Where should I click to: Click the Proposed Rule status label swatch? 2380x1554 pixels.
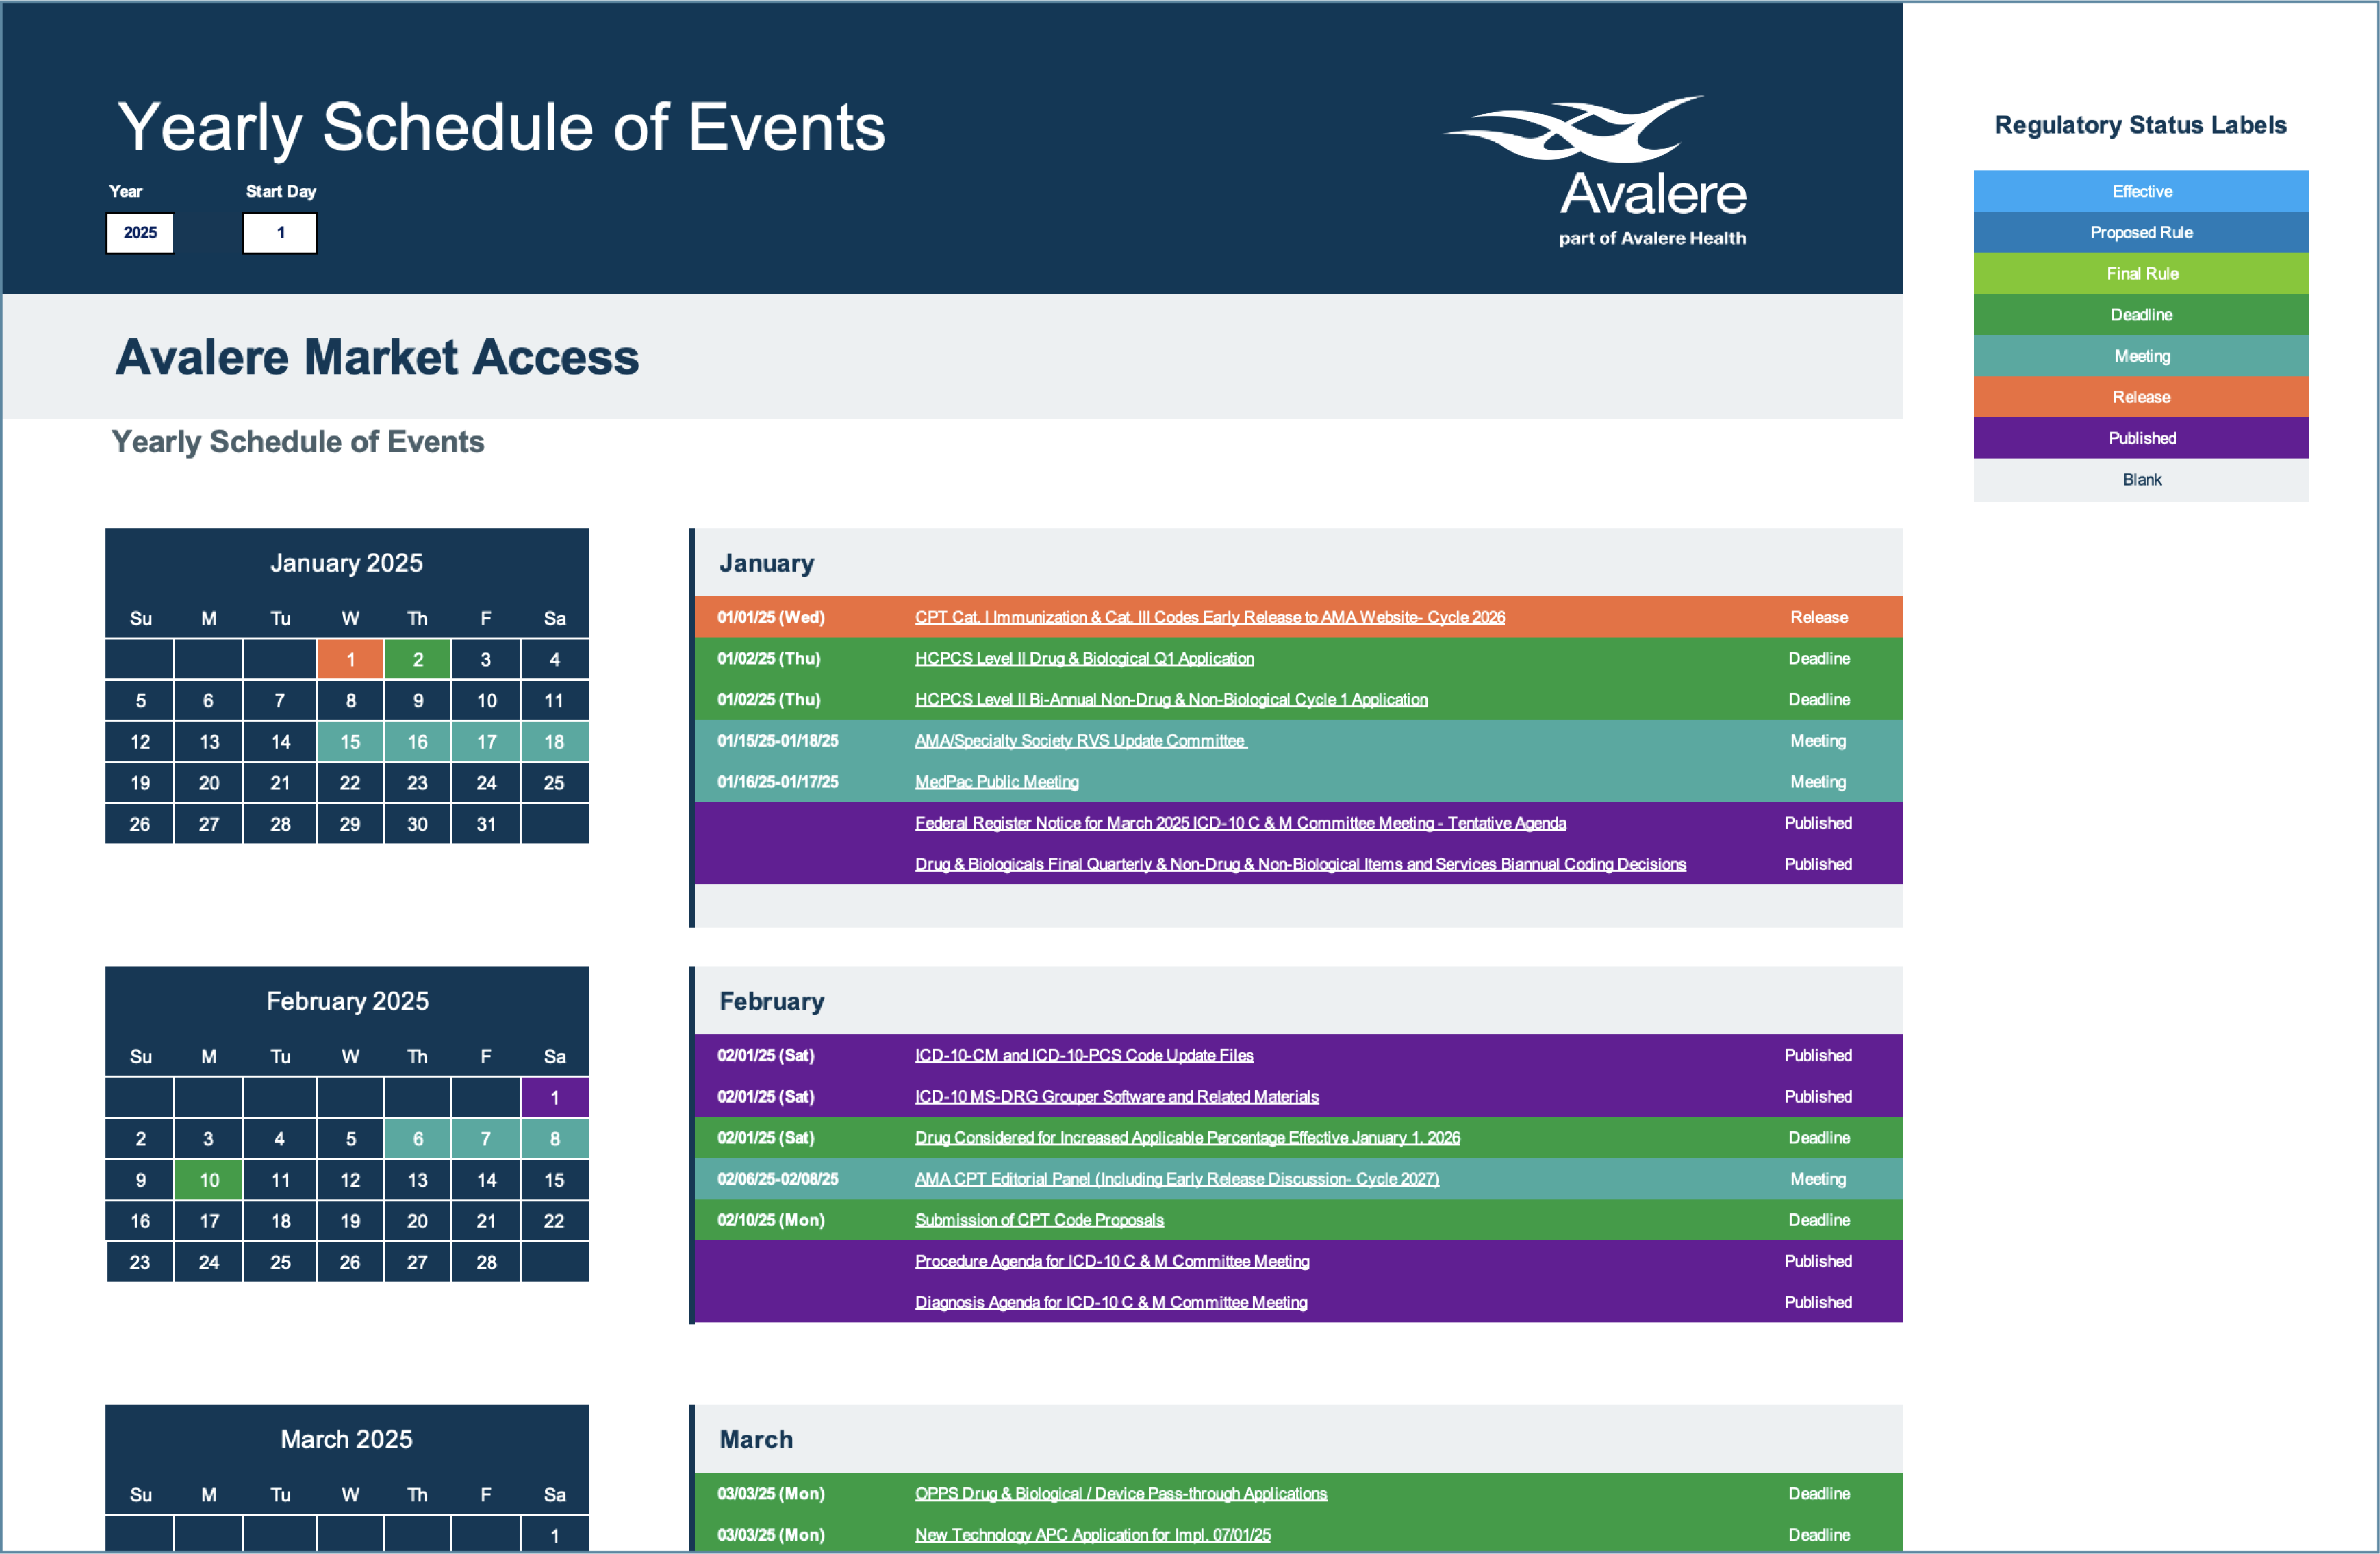click(2140, 232)
